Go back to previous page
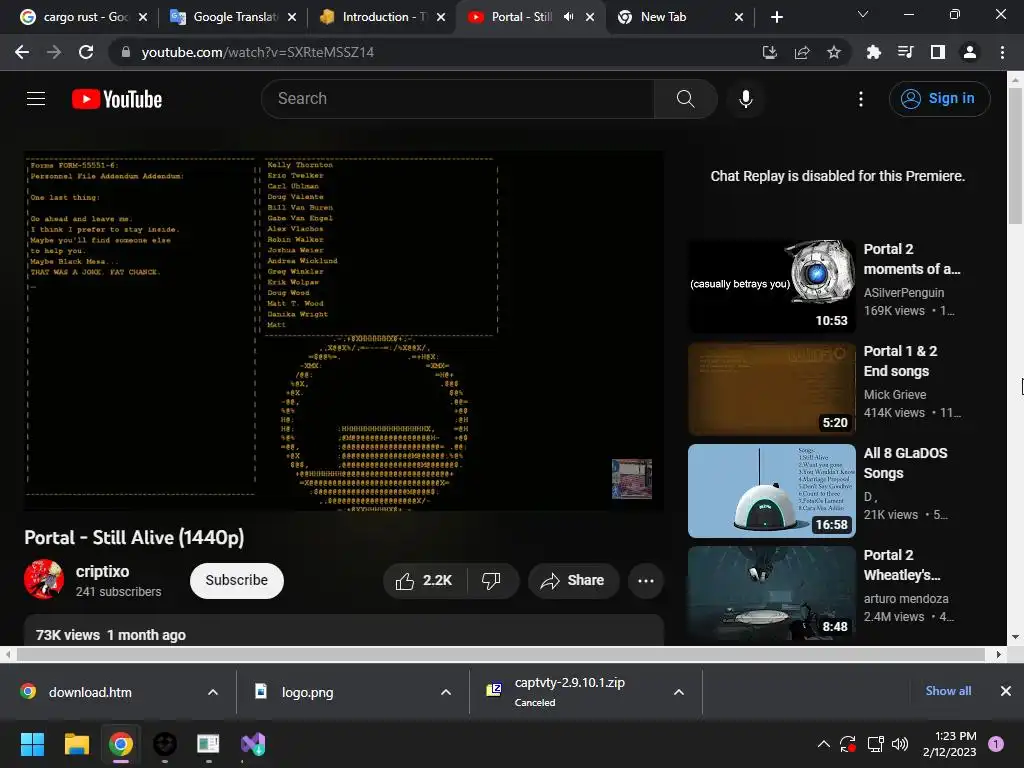The image size is (1024, 768). coord(22,52)
